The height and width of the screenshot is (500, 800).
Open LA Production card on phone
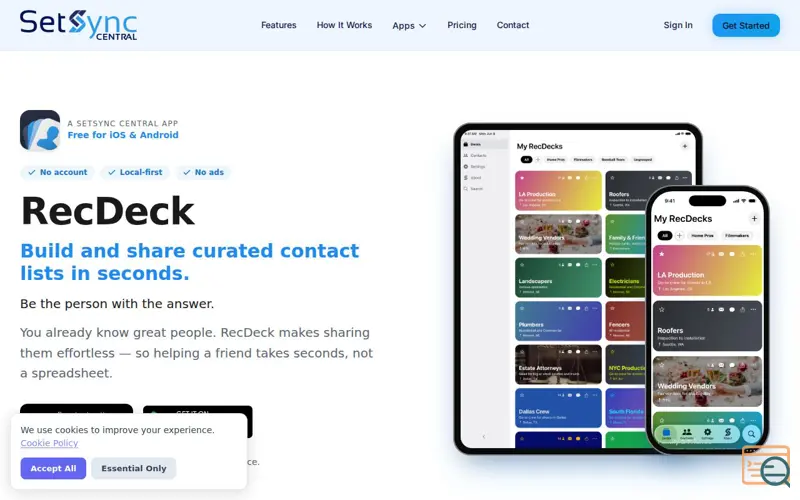click(707, 270)
